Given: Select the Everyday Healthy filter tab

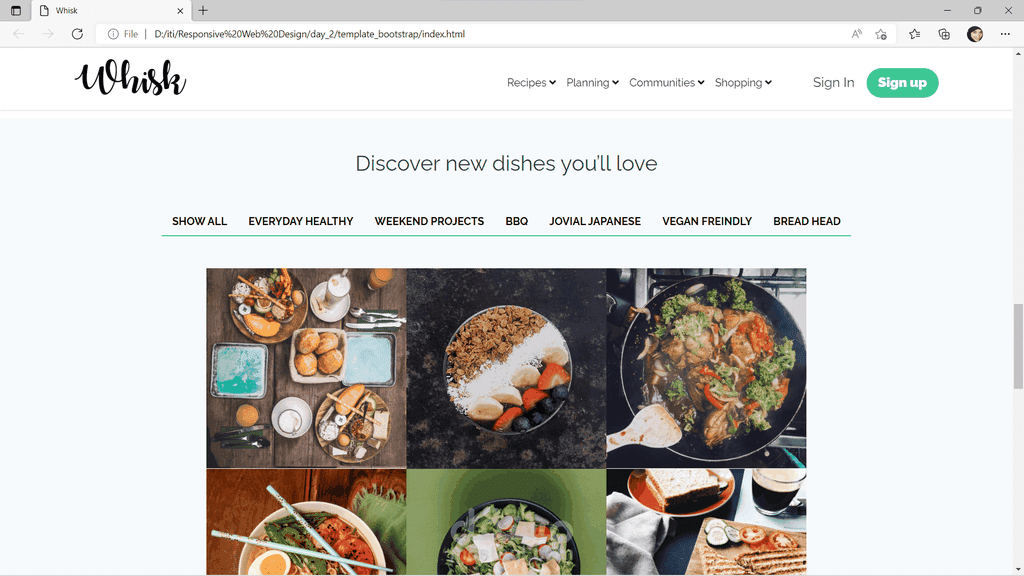Looking at the screenshot, I should 300,221.
